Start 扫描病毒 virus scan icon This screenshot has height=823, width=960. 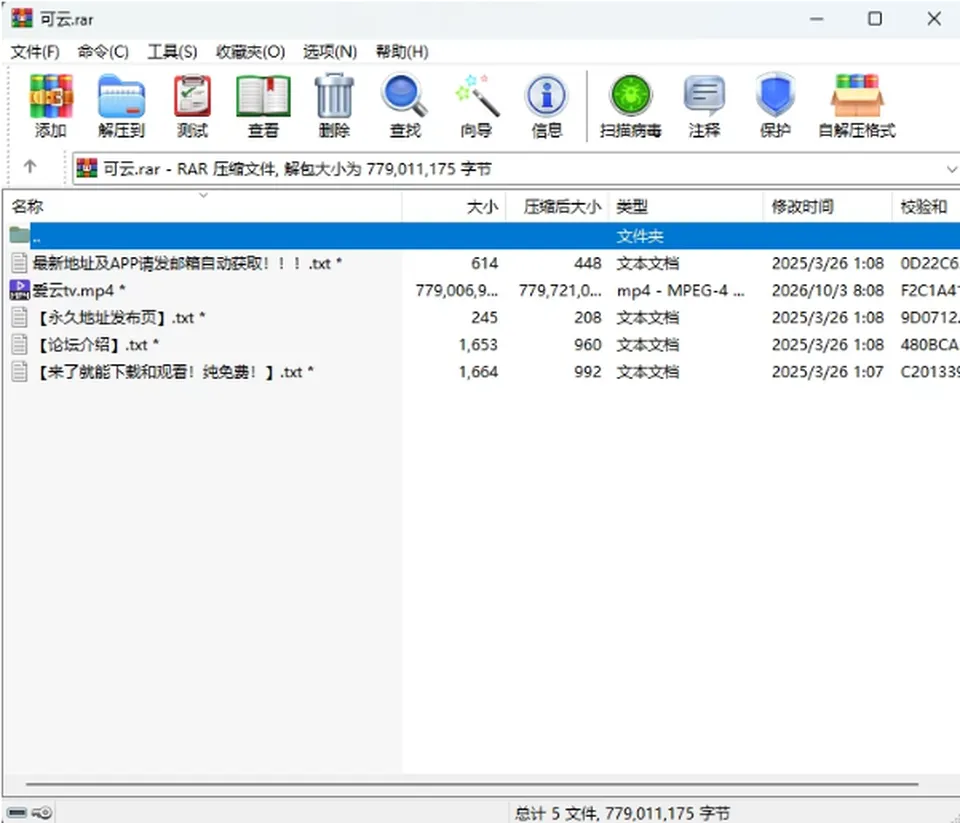click(631, 96)
